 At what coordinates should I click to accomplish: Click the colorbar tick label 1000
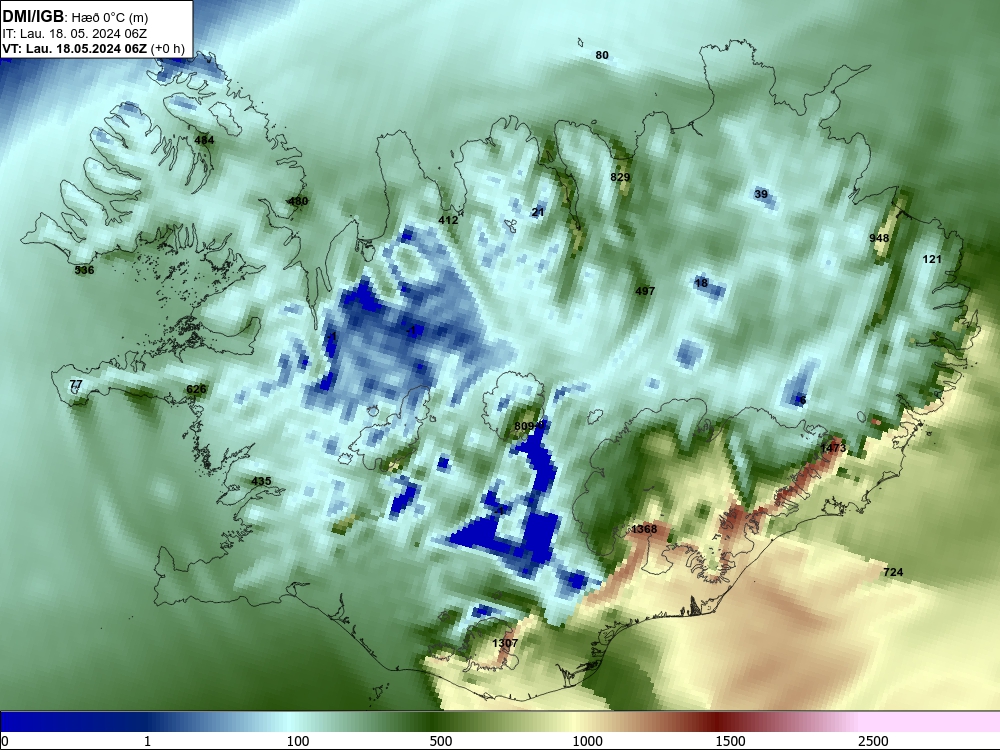point(587,741)
